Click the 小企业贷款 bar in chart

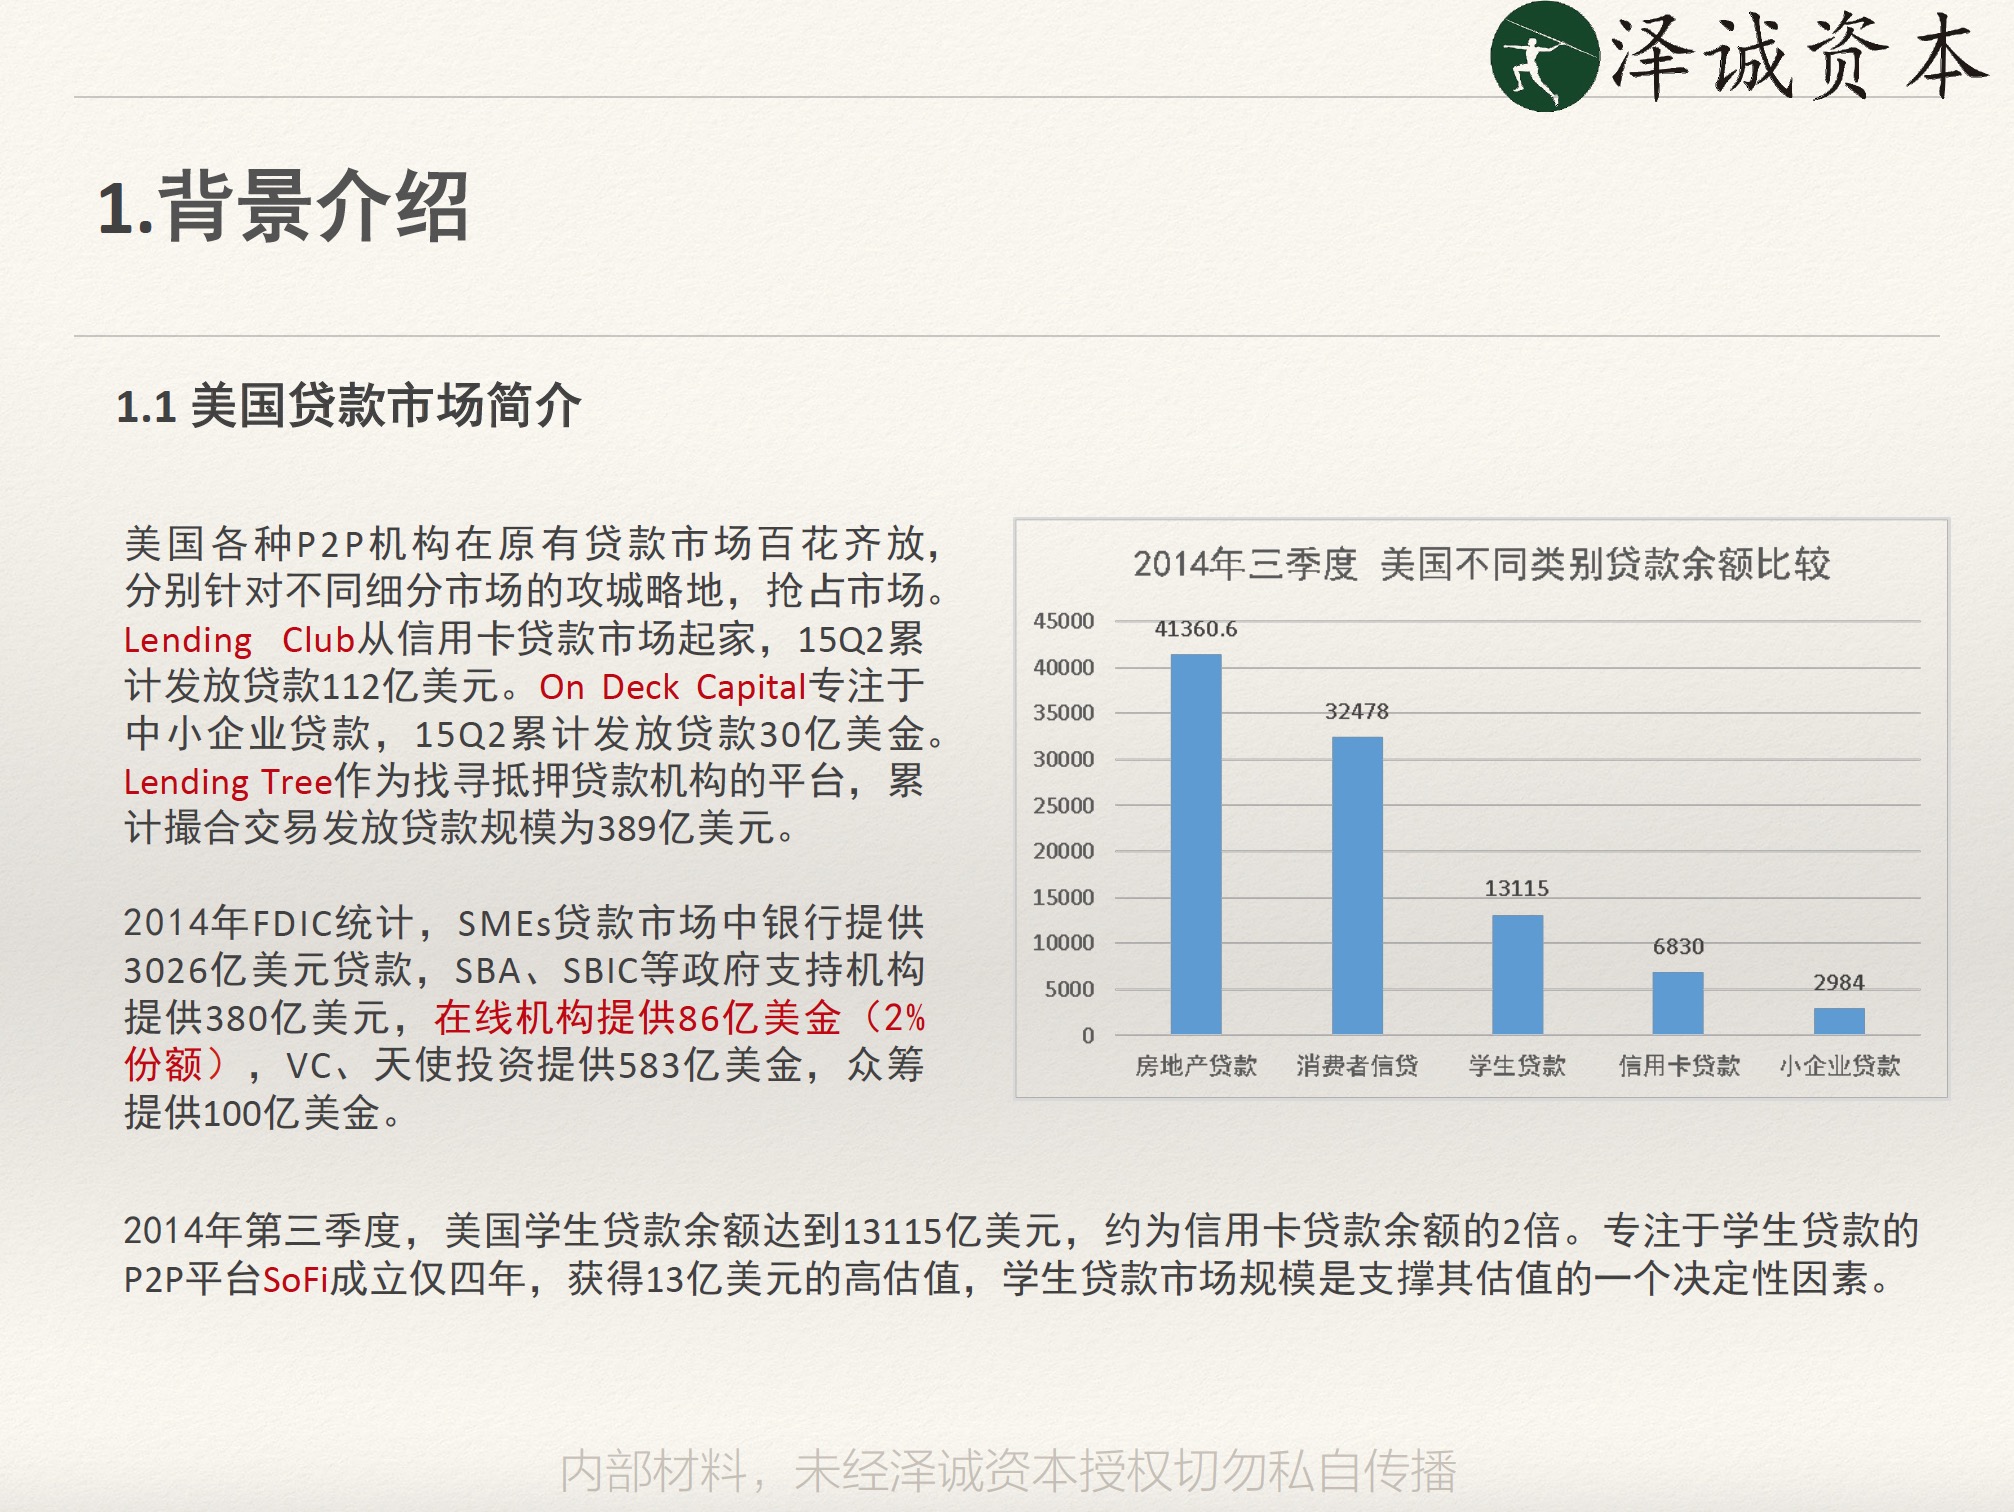coord(1839,1021)
